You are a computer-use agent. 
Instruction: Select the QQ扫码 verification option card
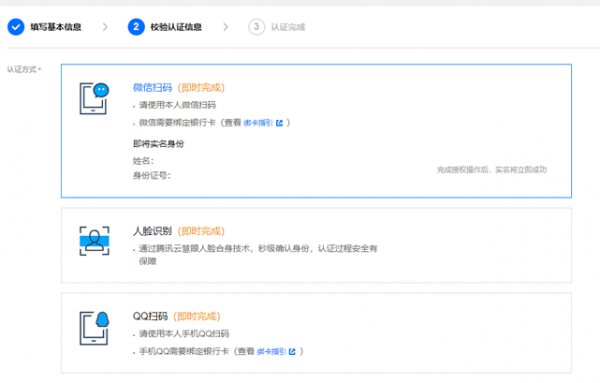(316, 333)
